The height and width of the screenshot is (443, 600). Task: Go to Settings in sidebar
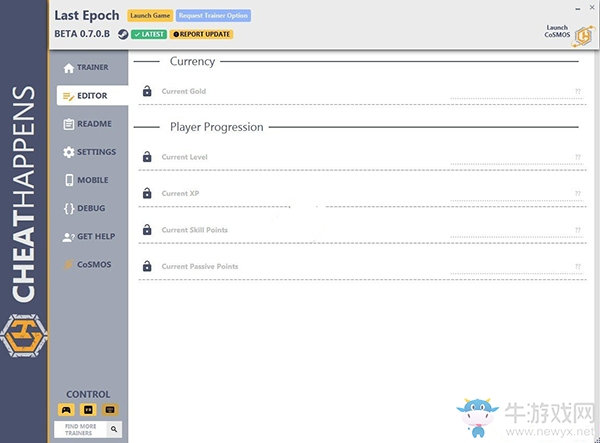coord(89,152)
